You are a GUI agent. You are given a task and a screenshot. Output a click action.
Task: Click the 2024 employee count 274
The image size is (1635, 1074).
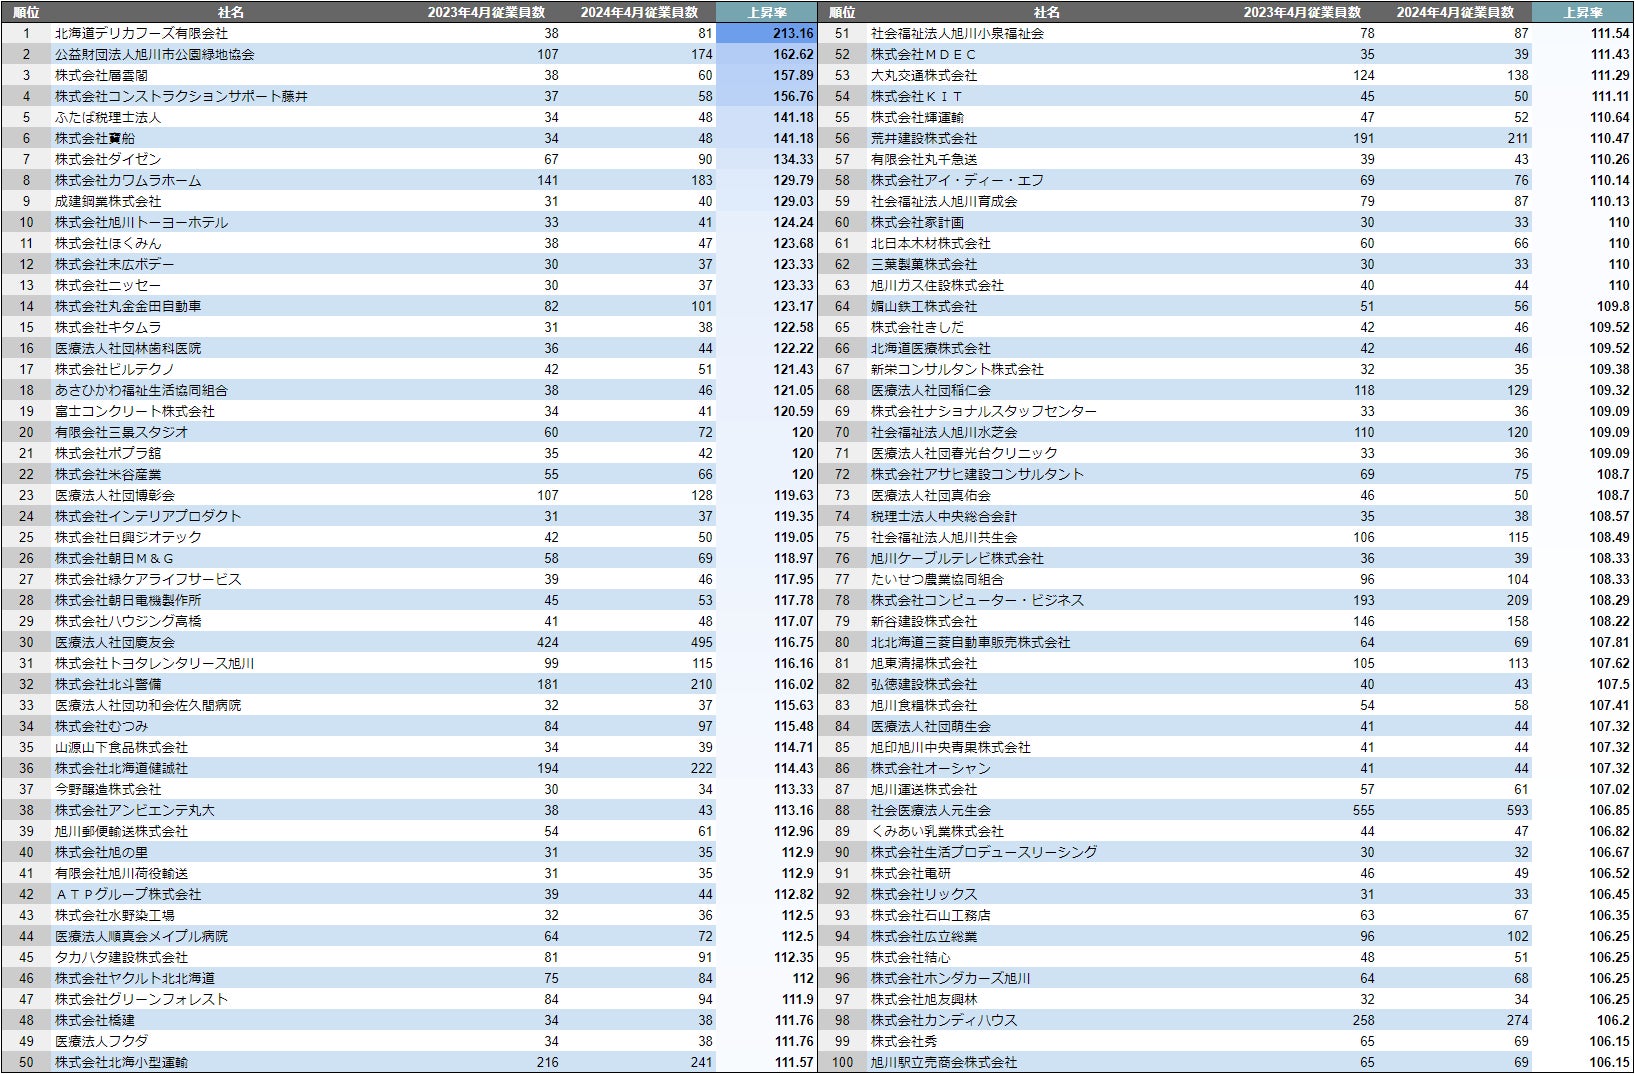(x=1517, y=1020)
